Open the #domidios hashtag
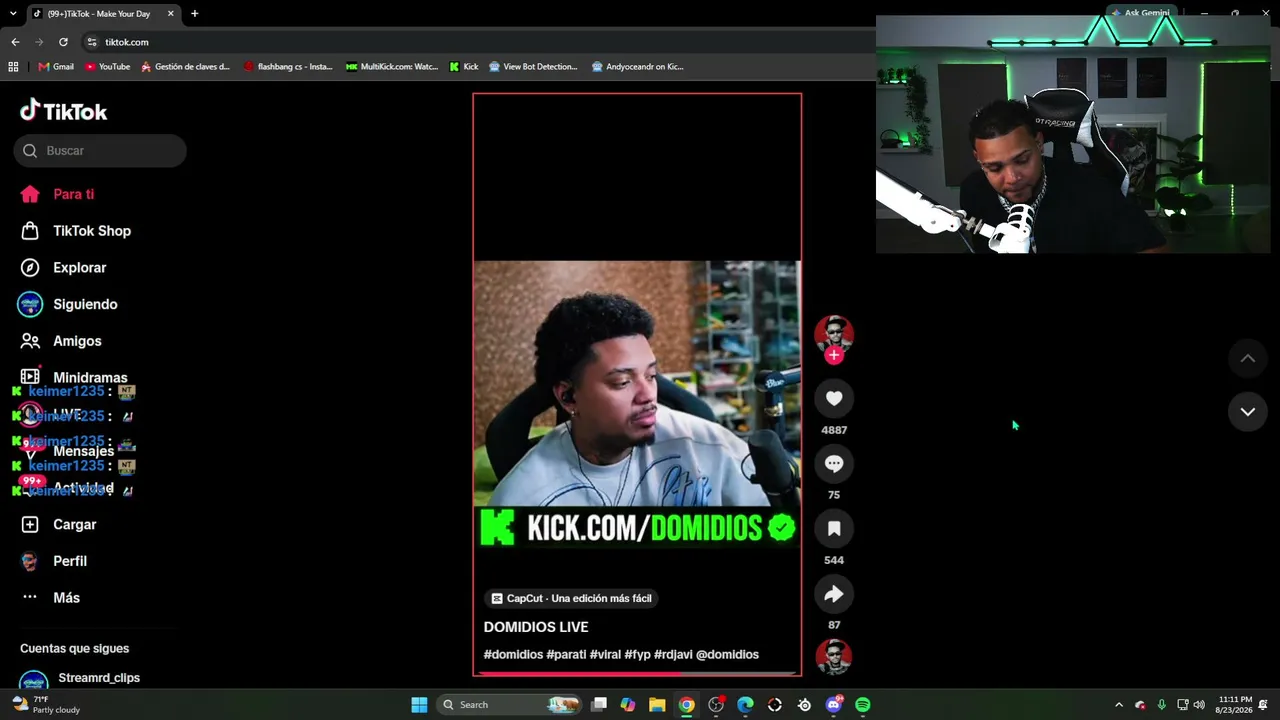1280x720 pixels. point(513,655)
